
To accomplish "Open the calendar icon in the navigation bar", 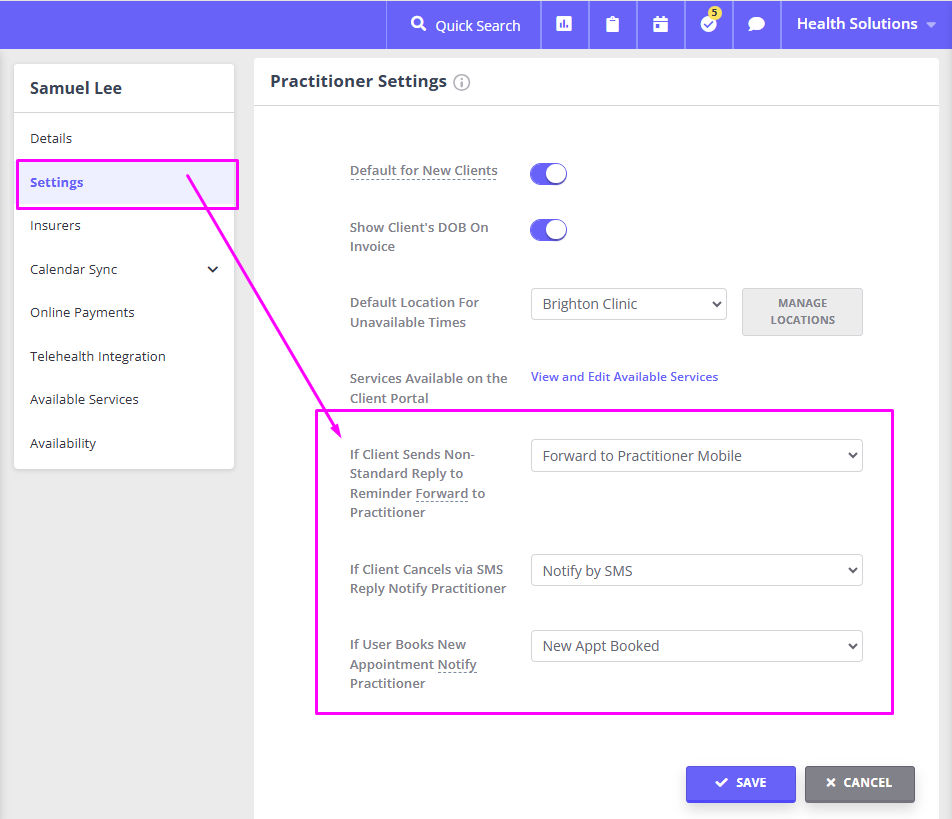I will click(660, 24).
